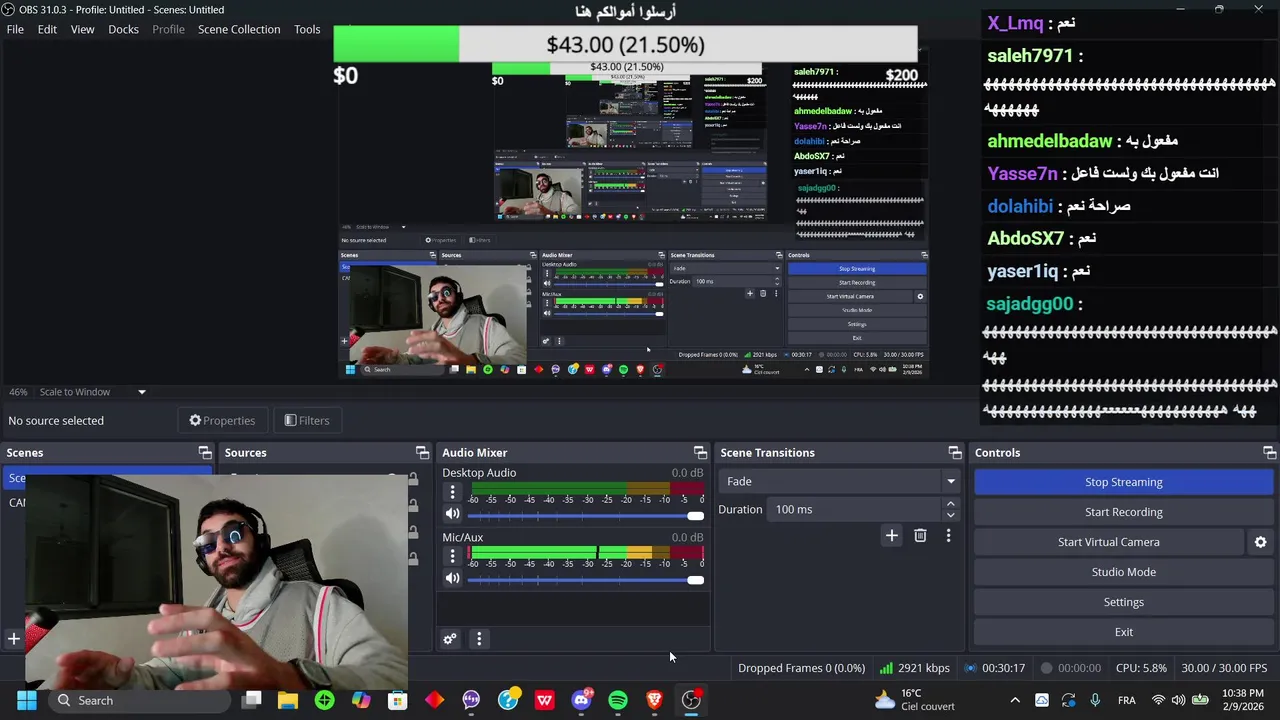1280x720 pixels.
Task: Show hidden tray icons chevron
Action: (1015, 700)
